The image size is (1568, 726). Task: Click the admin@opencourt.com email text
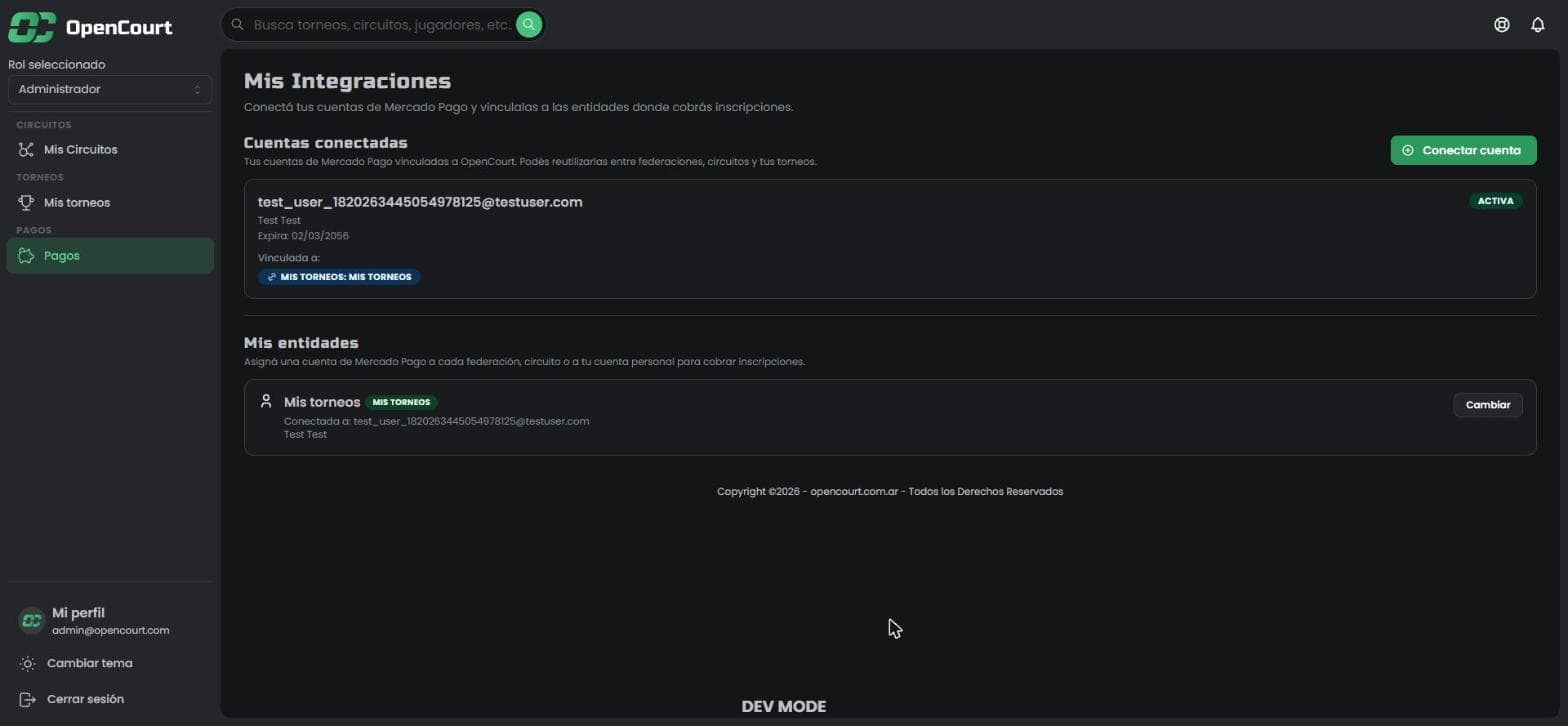coord(110,631)
